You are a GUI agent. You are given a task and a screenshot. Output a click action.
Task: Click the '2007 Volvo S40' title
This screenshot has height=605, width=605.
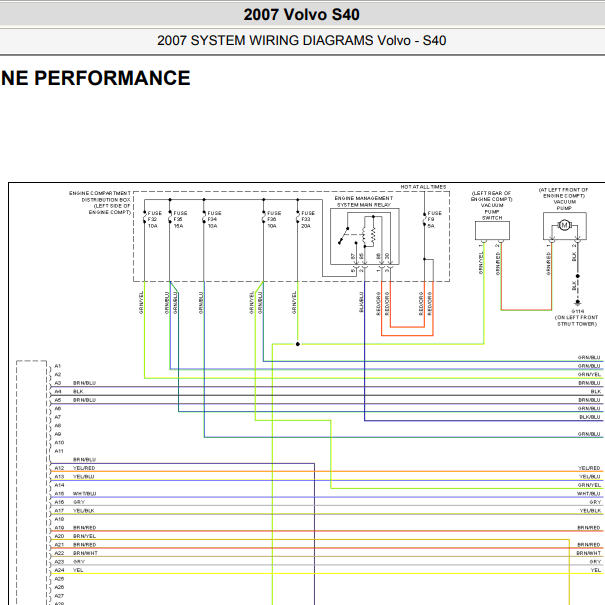pos(301,15)
